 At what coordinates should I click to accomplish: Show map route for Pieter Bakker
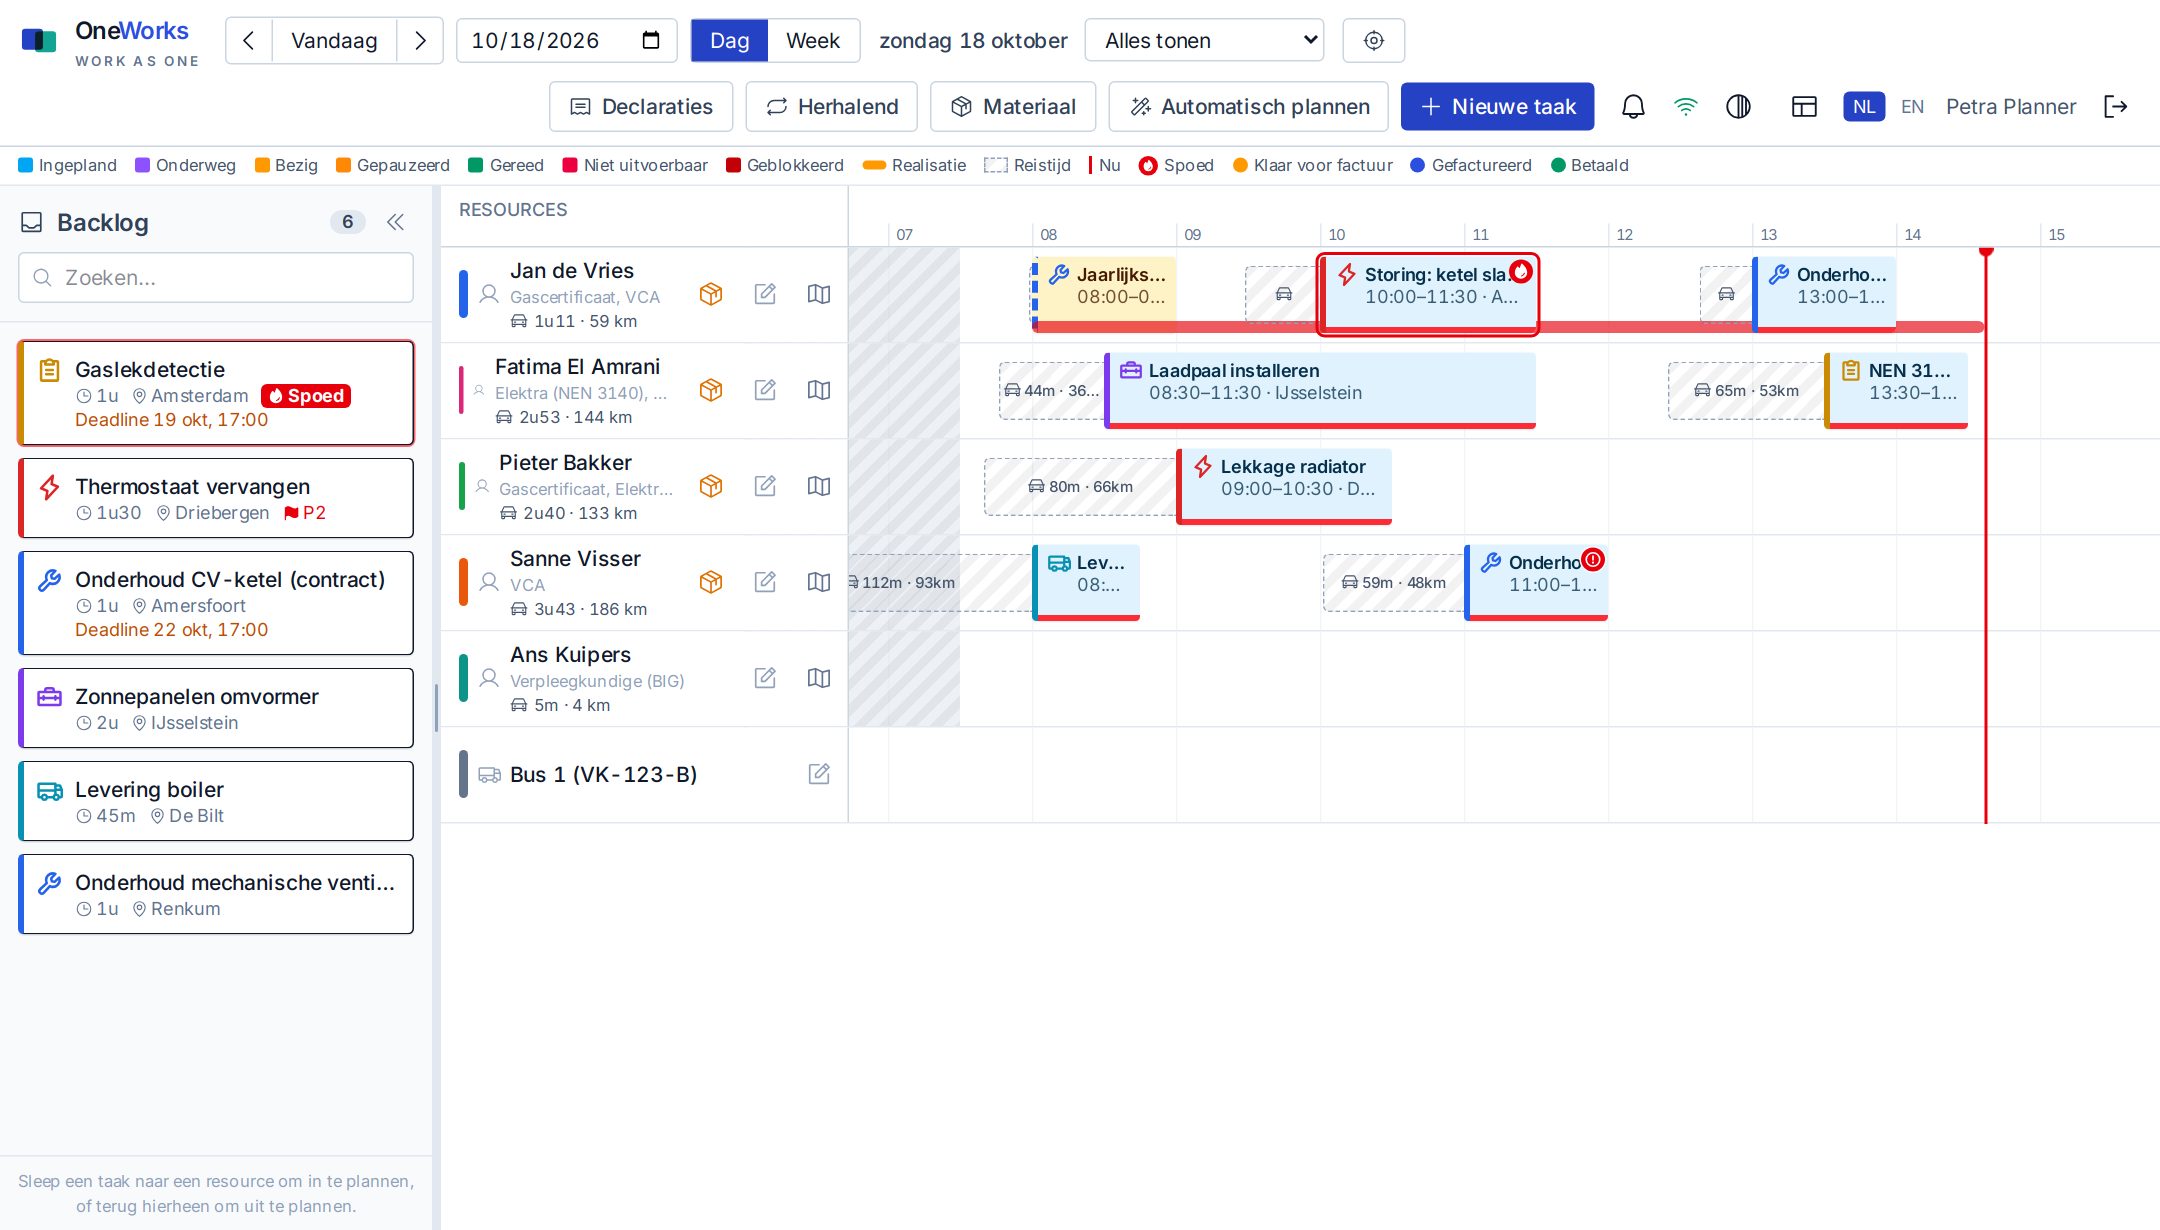pos(819,486)
